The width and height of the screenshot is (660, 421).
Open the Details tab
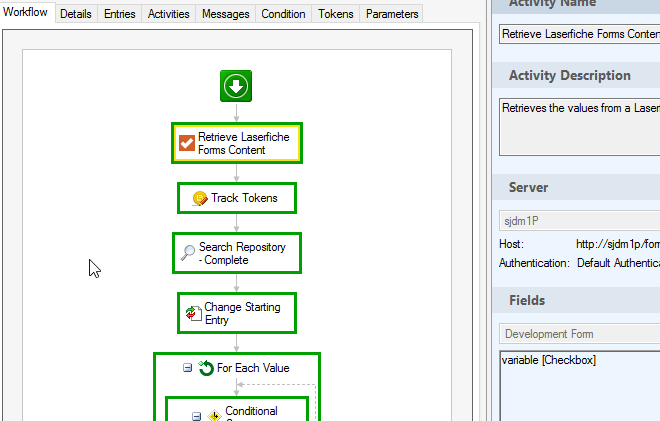pos(76,14)
